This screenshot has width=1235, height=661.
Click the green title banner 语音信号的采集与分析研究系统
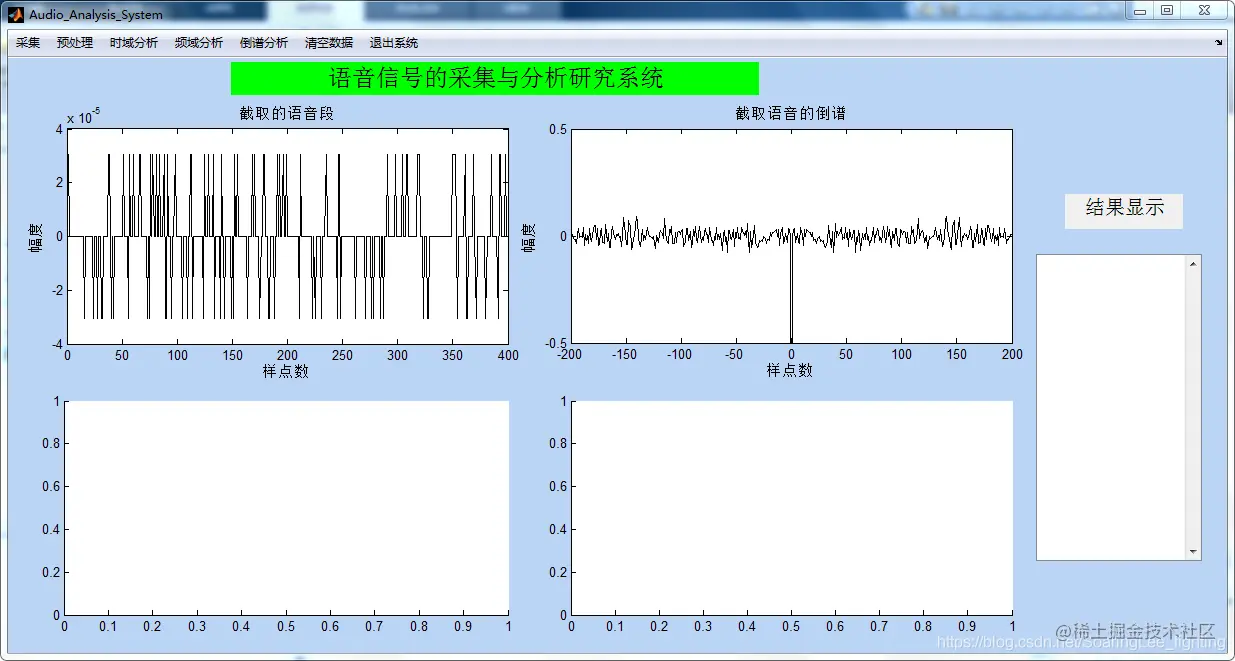coord(495,78)
